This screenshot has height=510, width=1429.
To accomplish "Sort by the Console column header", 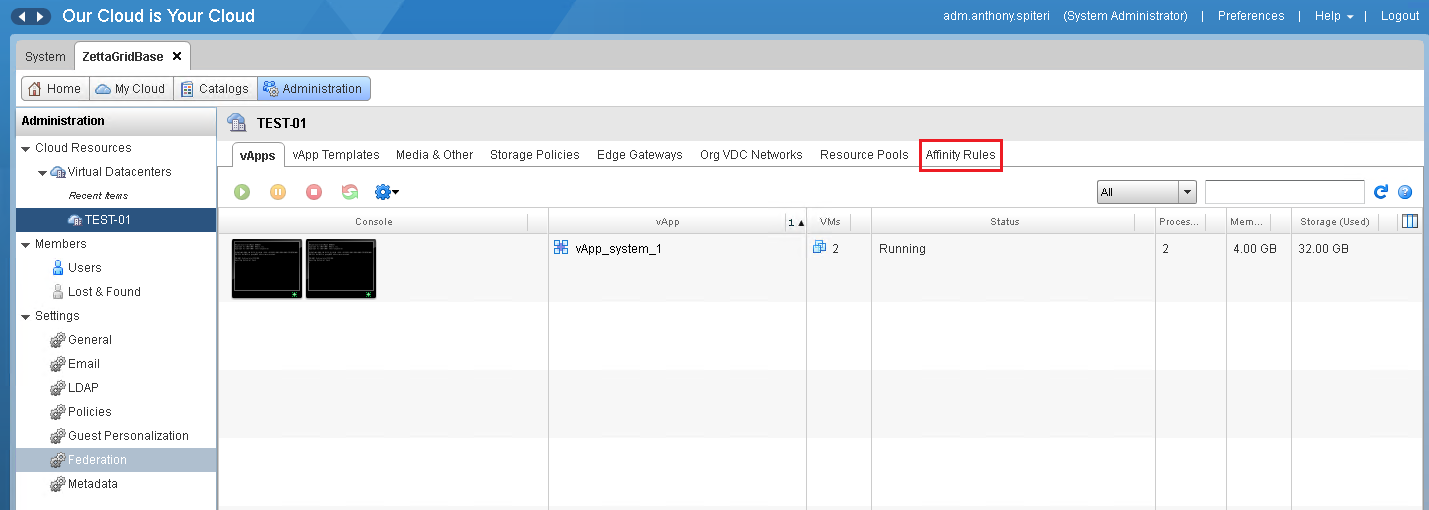I will click(373, 222).
